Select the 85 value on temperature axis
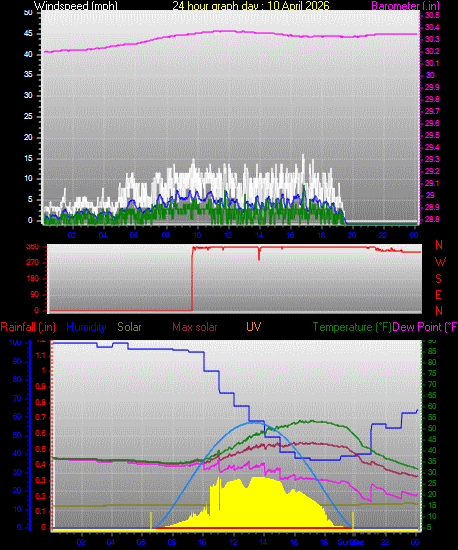Screen dimensions: 458x550 click(432, 351)
